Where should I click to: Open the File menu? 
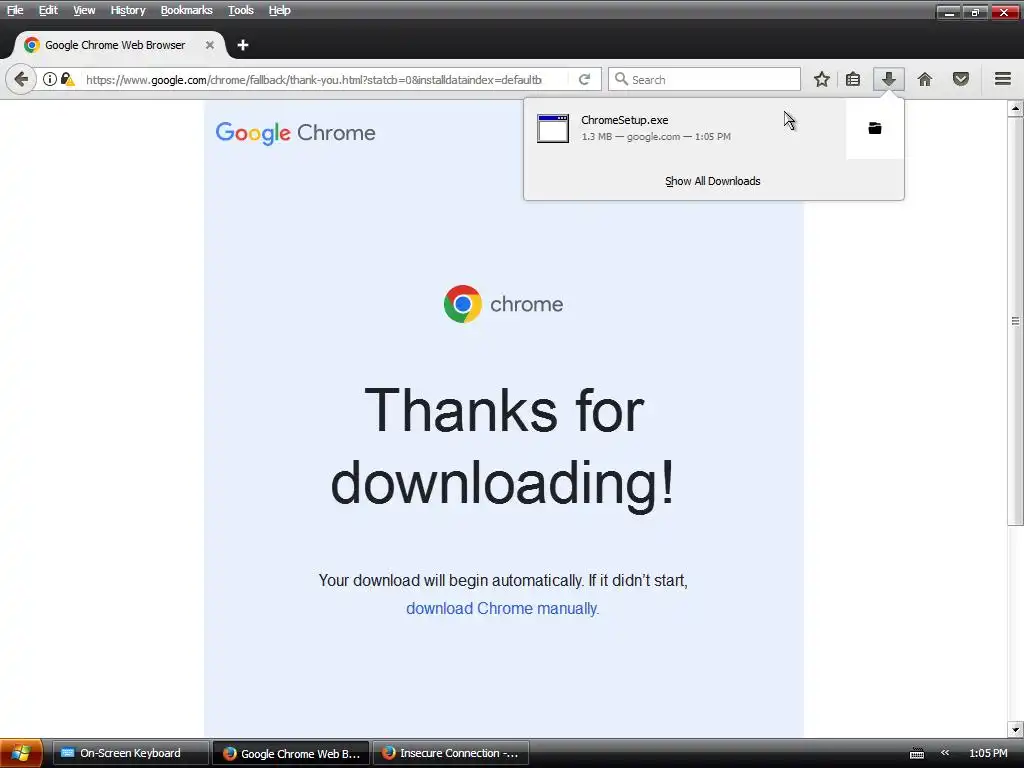[x=15, y=10]
